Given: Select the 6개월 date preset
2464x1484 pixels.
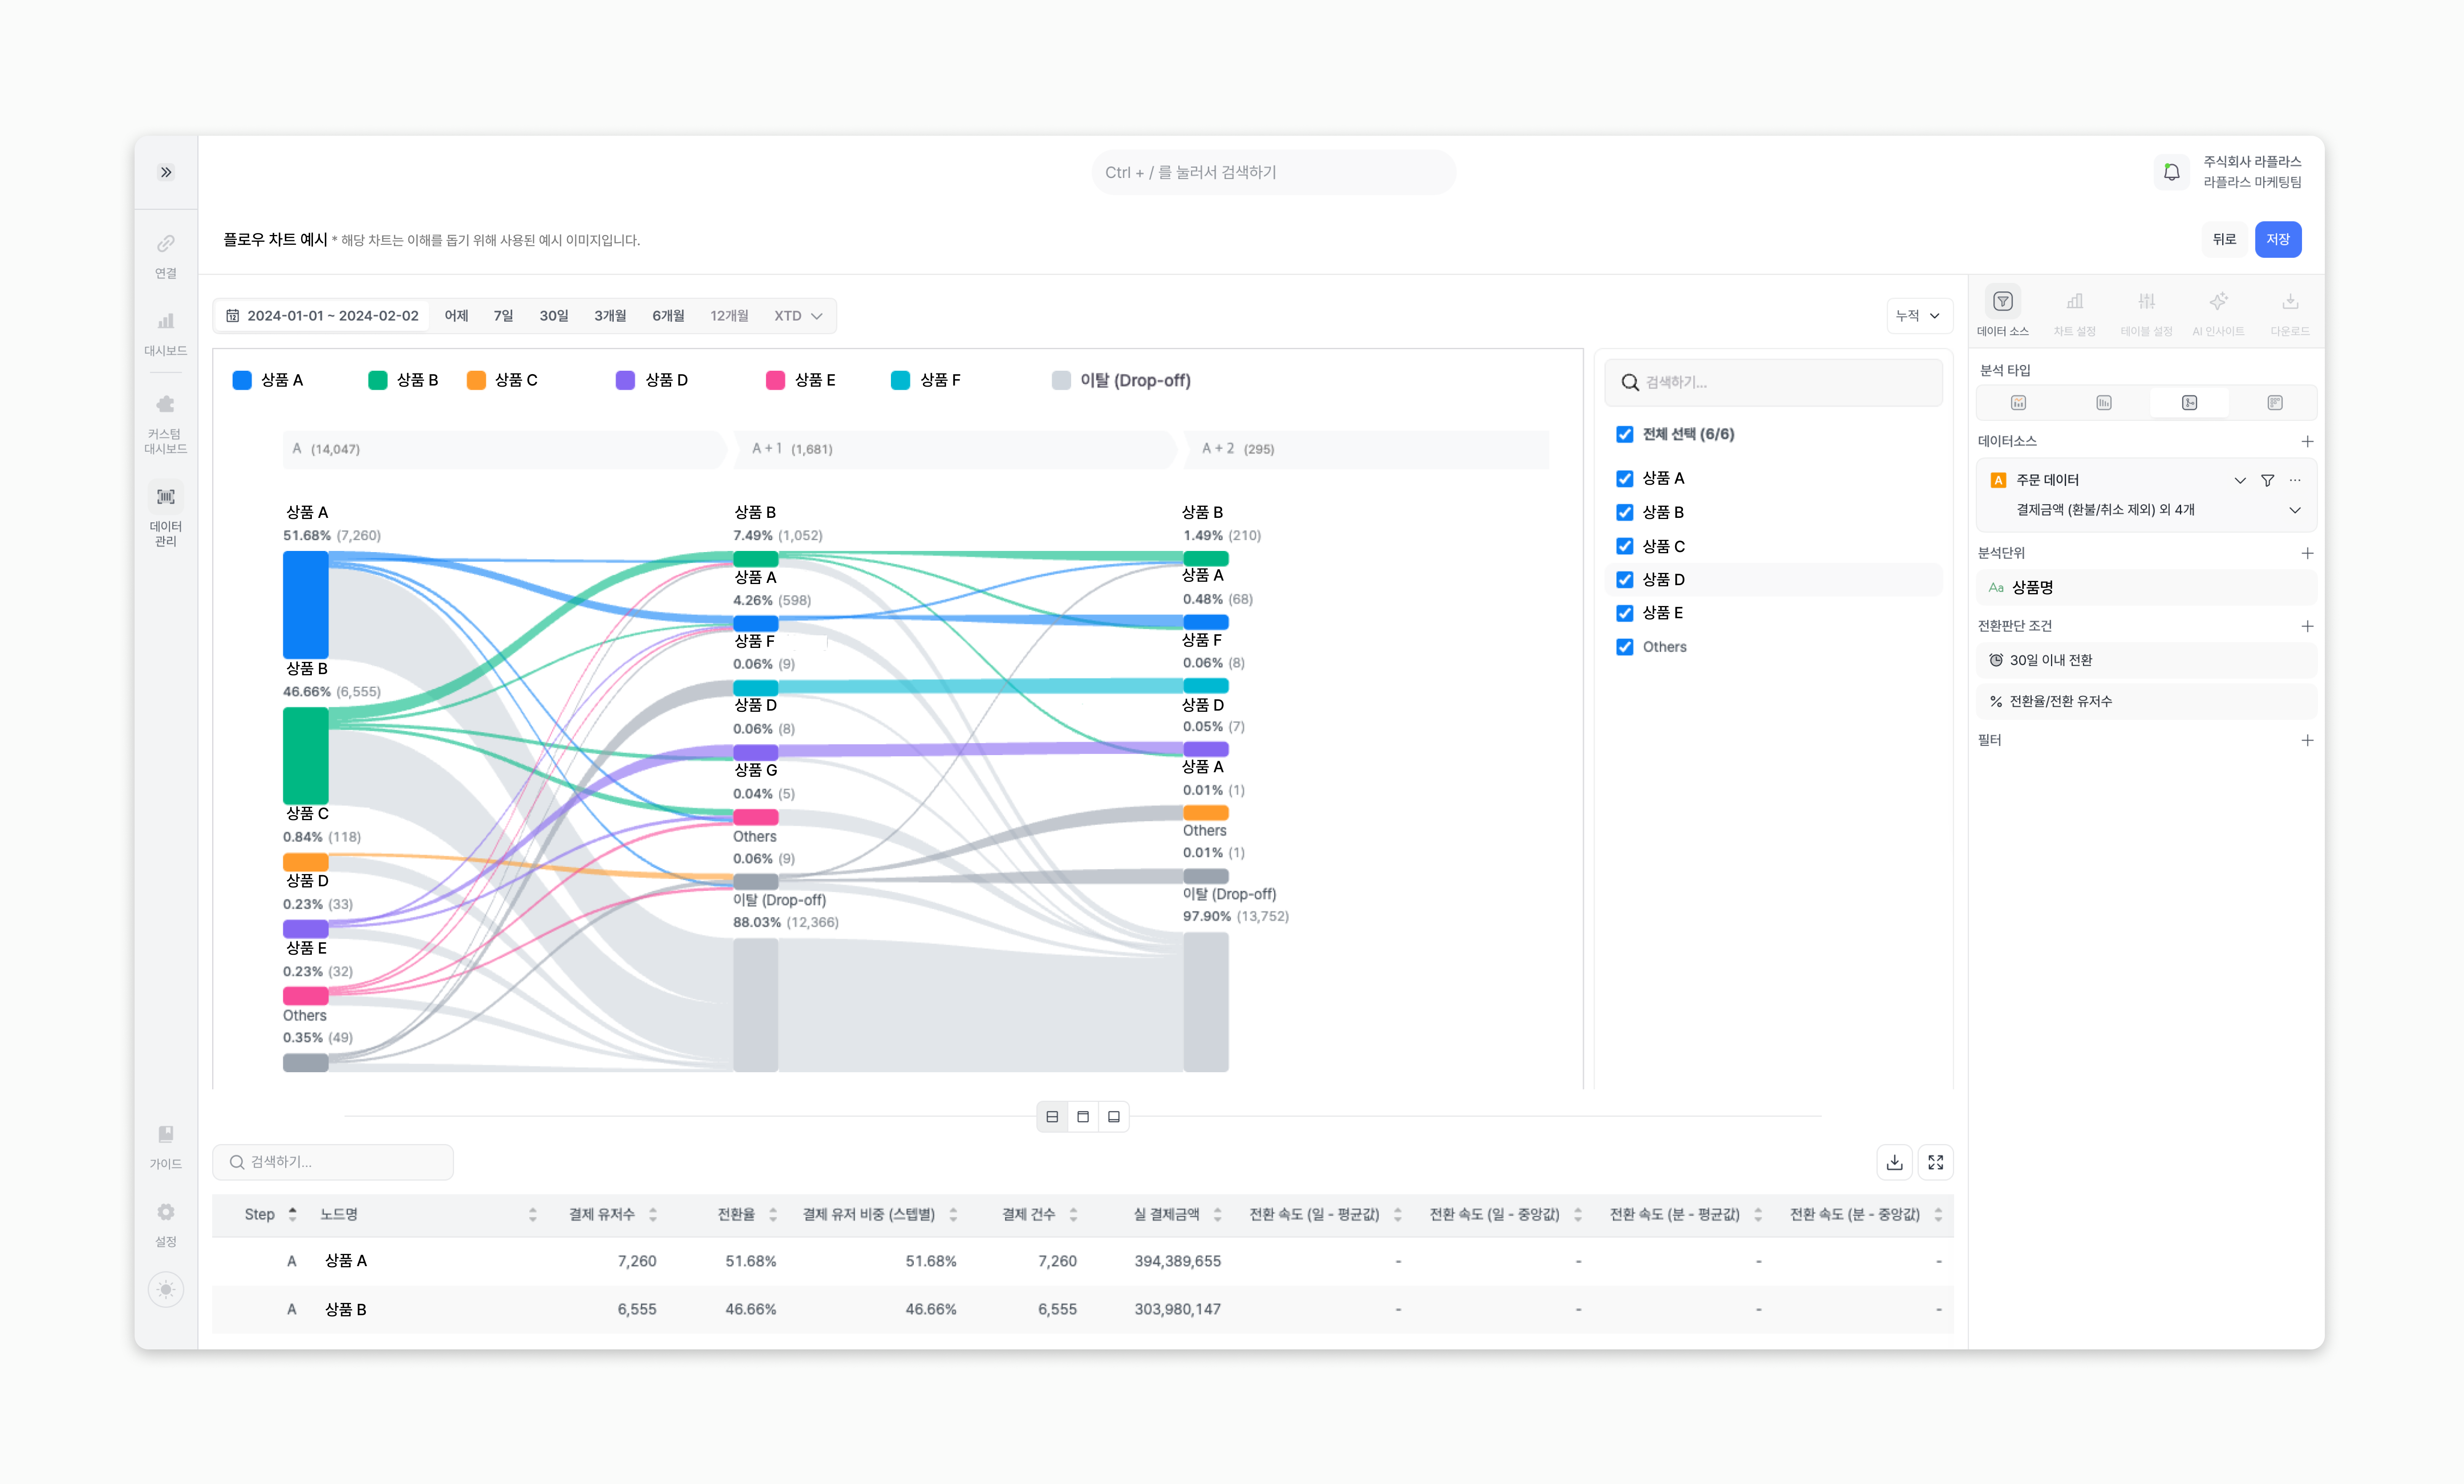Looking at the screenshot, I should (668, 316).
